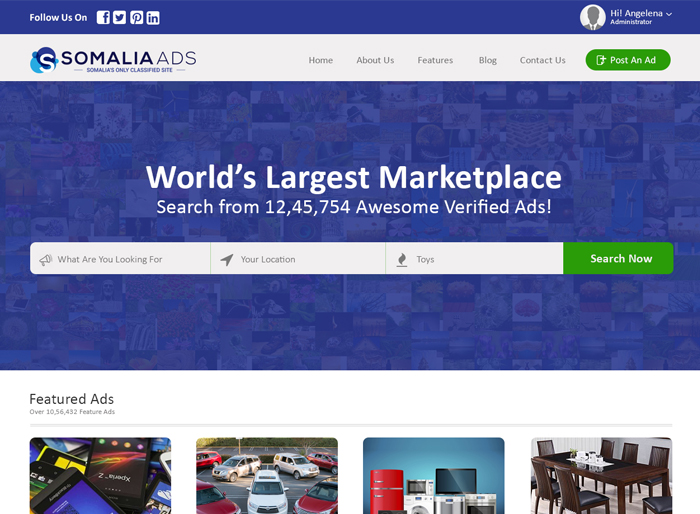Screen dimensions: 700x514
Task: Click Angelena's profile avatar
Action: [592, 17]
